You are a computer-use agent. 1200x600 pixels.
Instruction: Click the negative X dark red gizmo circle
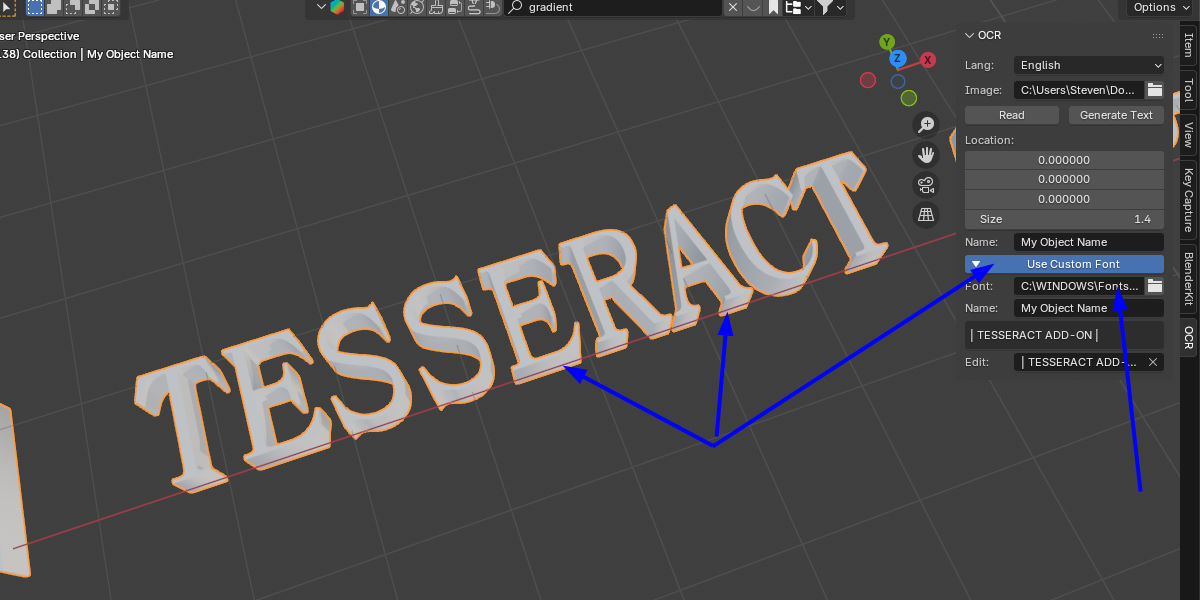pyautogui.click(x=868, y=80)
